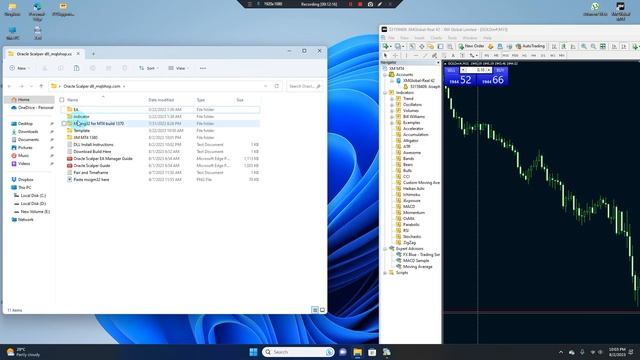Viewport: 640px width, 360px height.
Task: Click the refresh icon beside the address bar
Action: tap(277, 86)
